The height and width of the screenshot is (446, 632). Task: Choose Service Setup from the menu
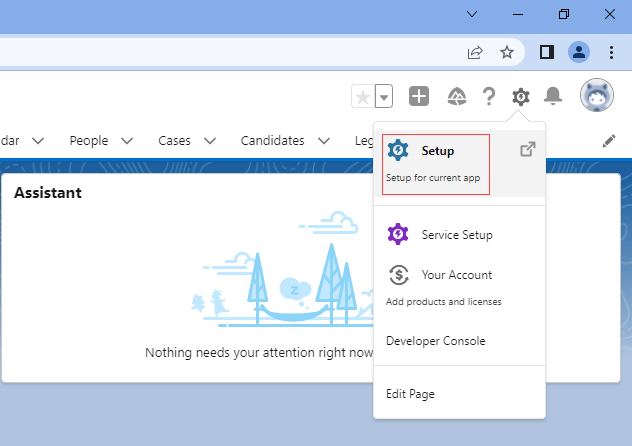(x=456, y=235)
